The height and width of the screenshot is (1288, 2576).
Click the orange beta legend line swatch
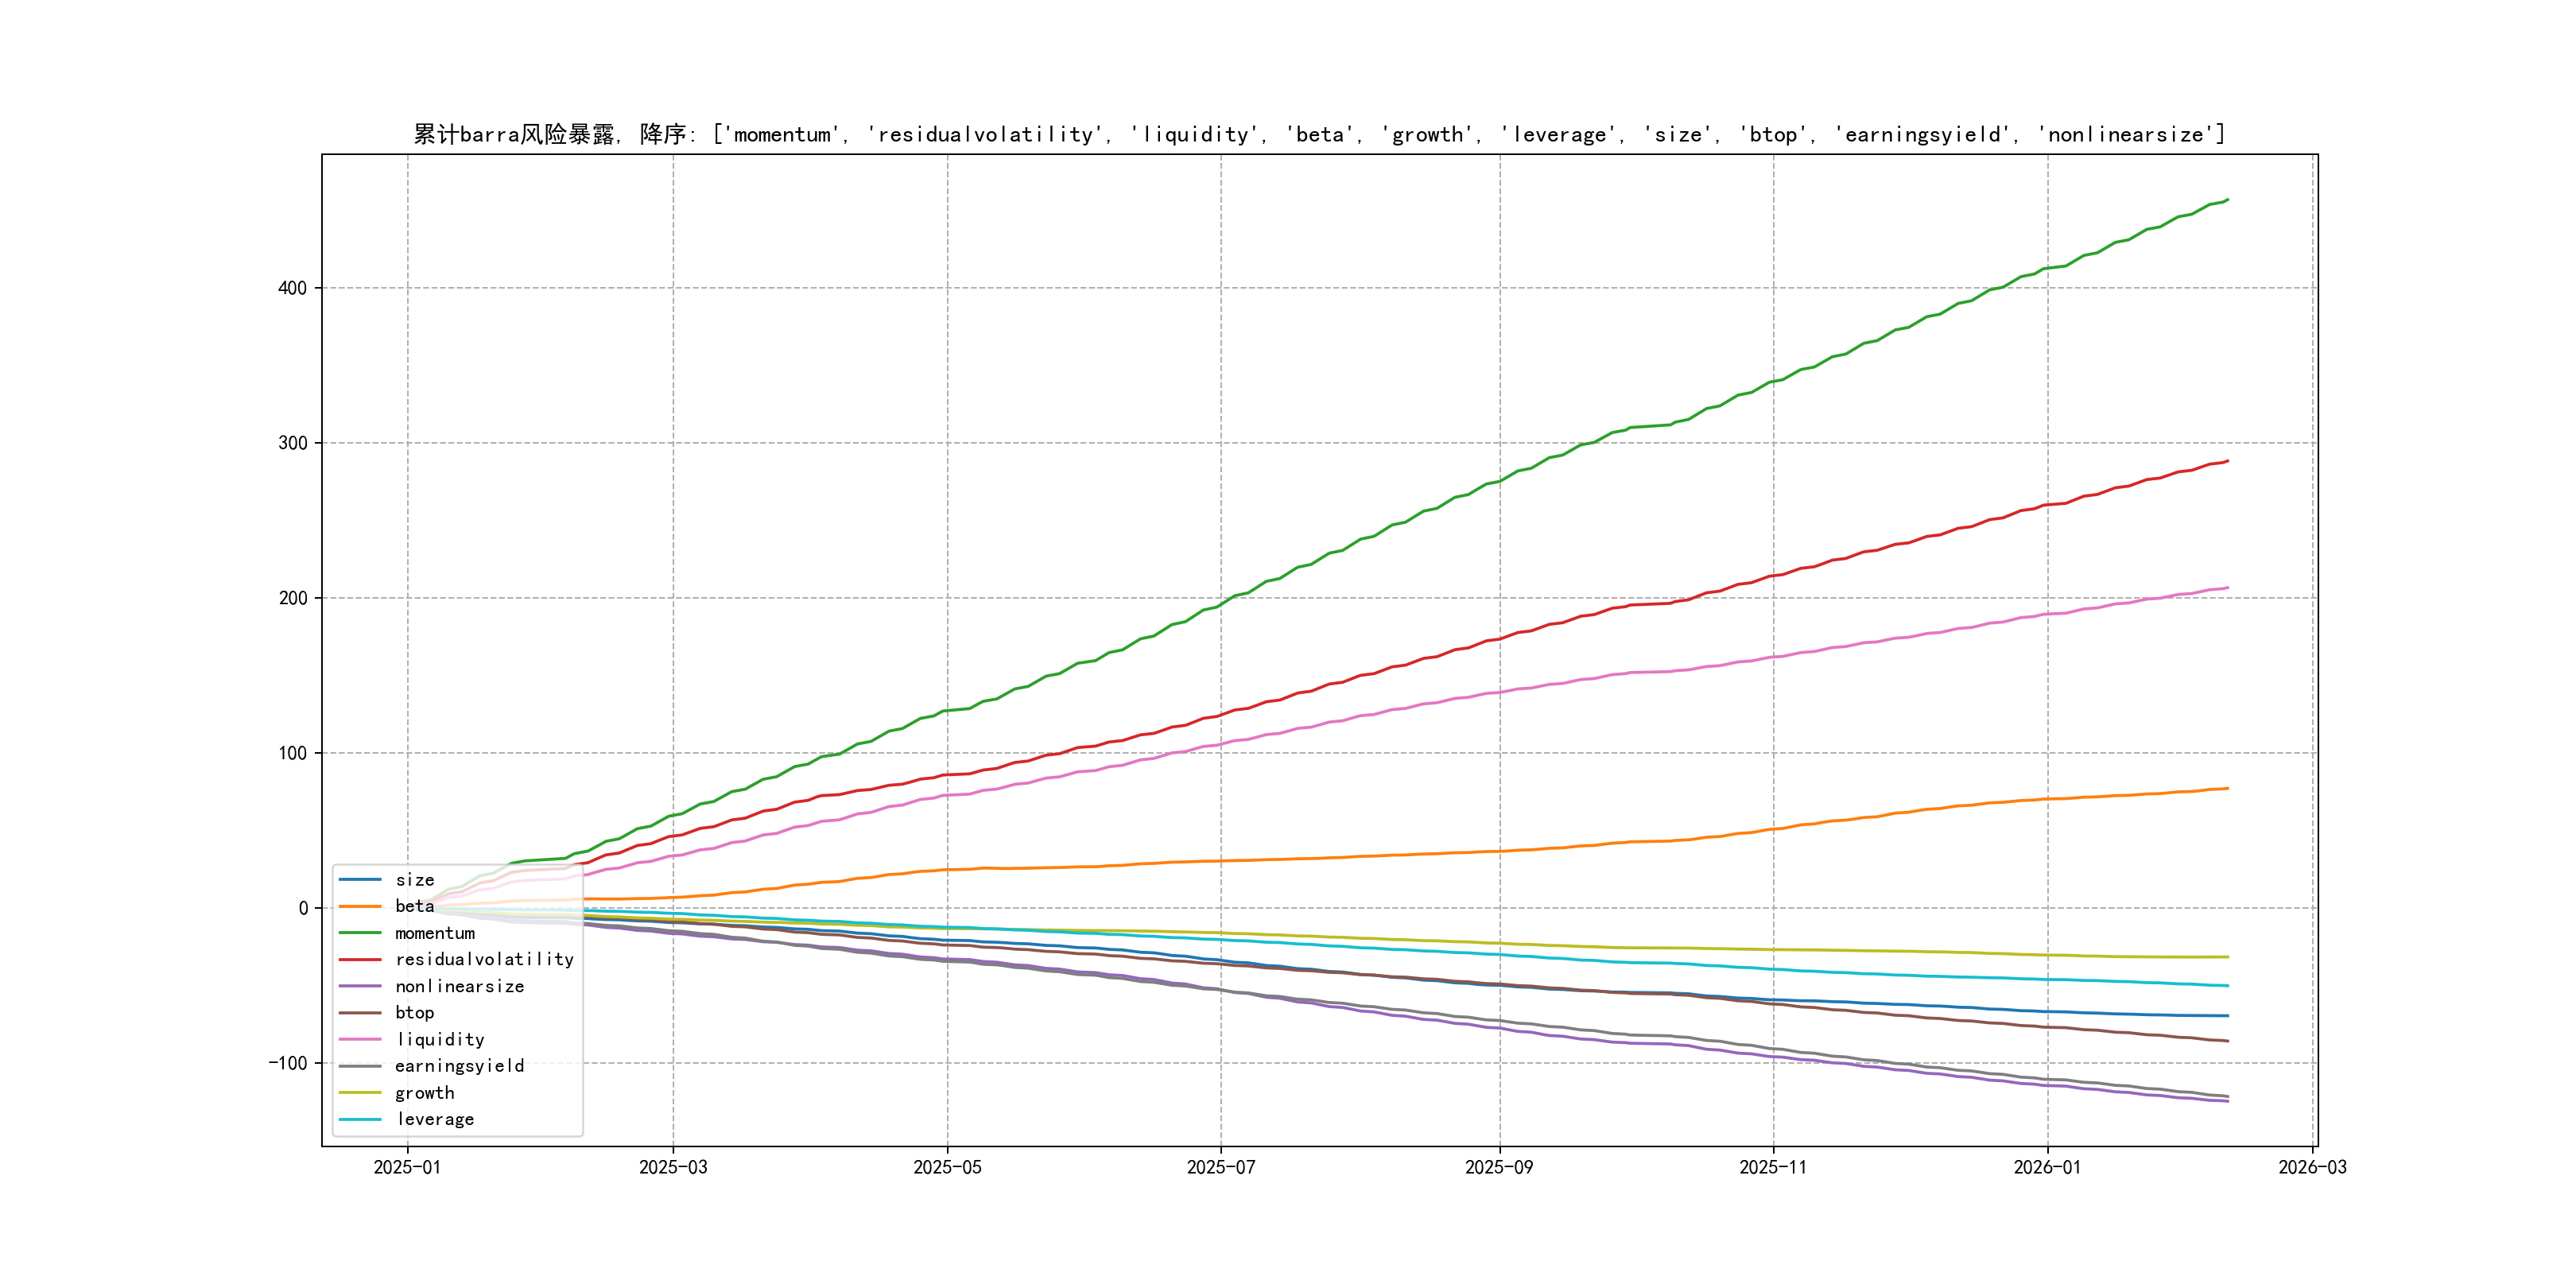pyautogui.click(x=360, y=906)
